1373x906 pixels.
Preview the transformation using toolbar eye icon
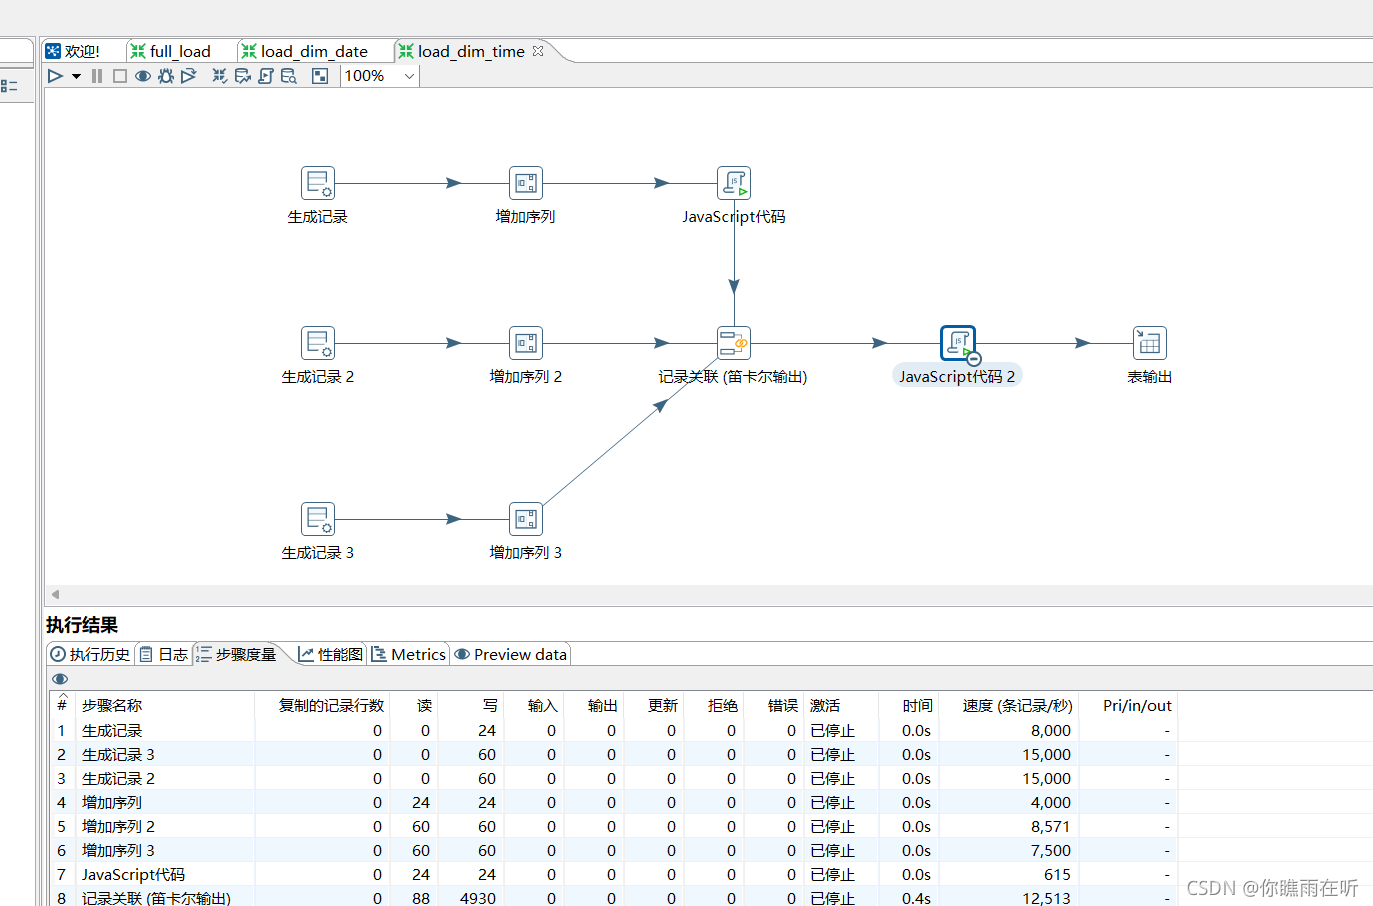click(x=143, y=76)
